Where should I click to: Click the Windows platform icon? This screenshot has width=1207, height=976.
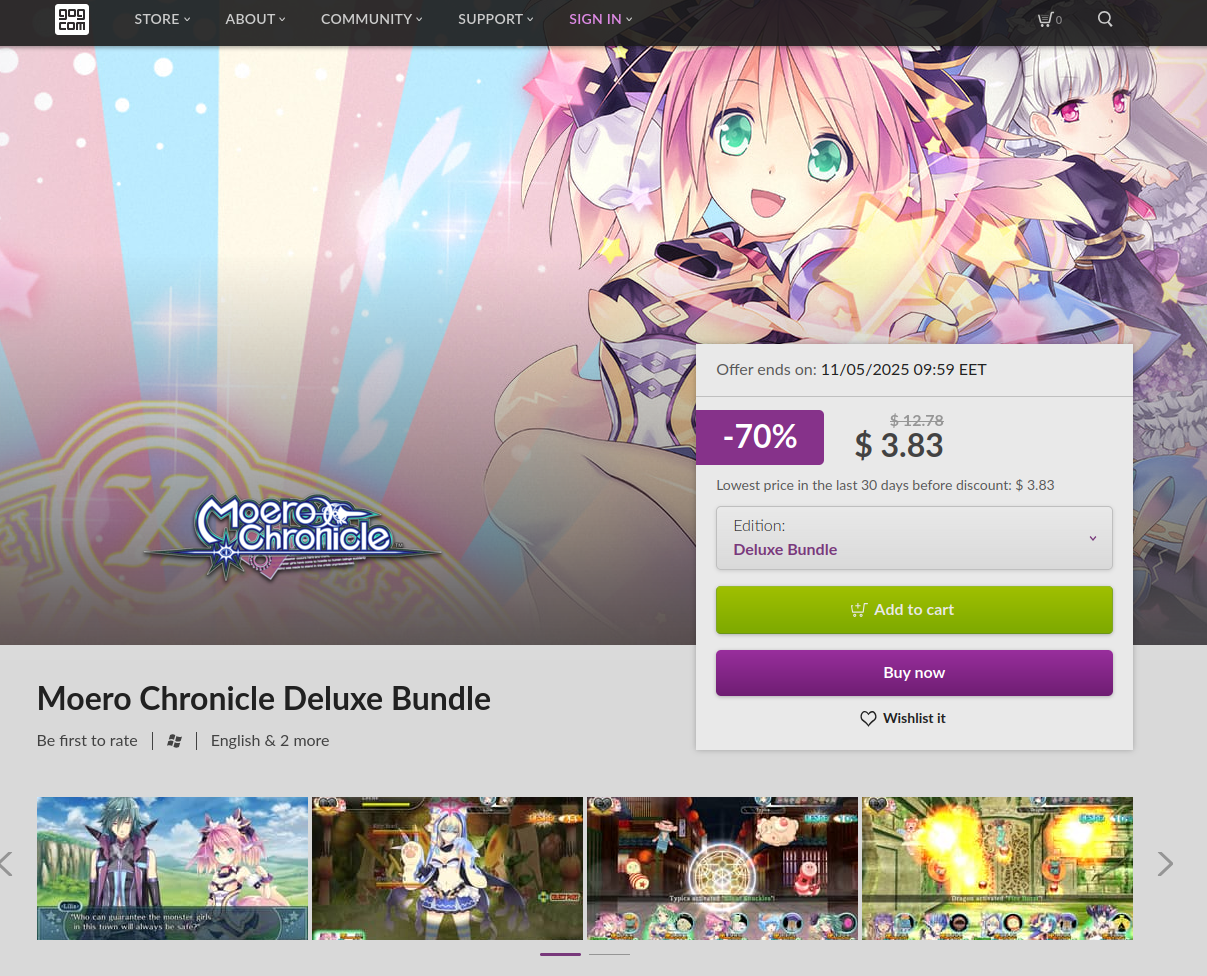point(174,741)
